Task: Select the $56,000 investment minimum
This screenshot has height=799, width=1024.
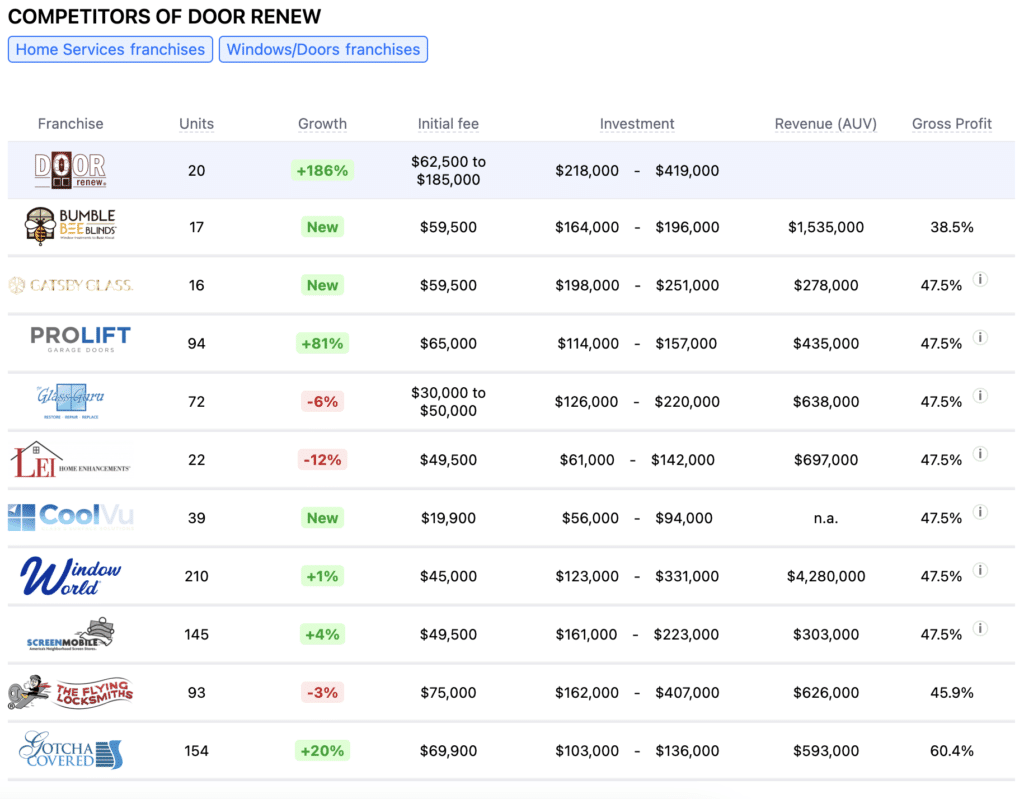Action: (590, 517)
